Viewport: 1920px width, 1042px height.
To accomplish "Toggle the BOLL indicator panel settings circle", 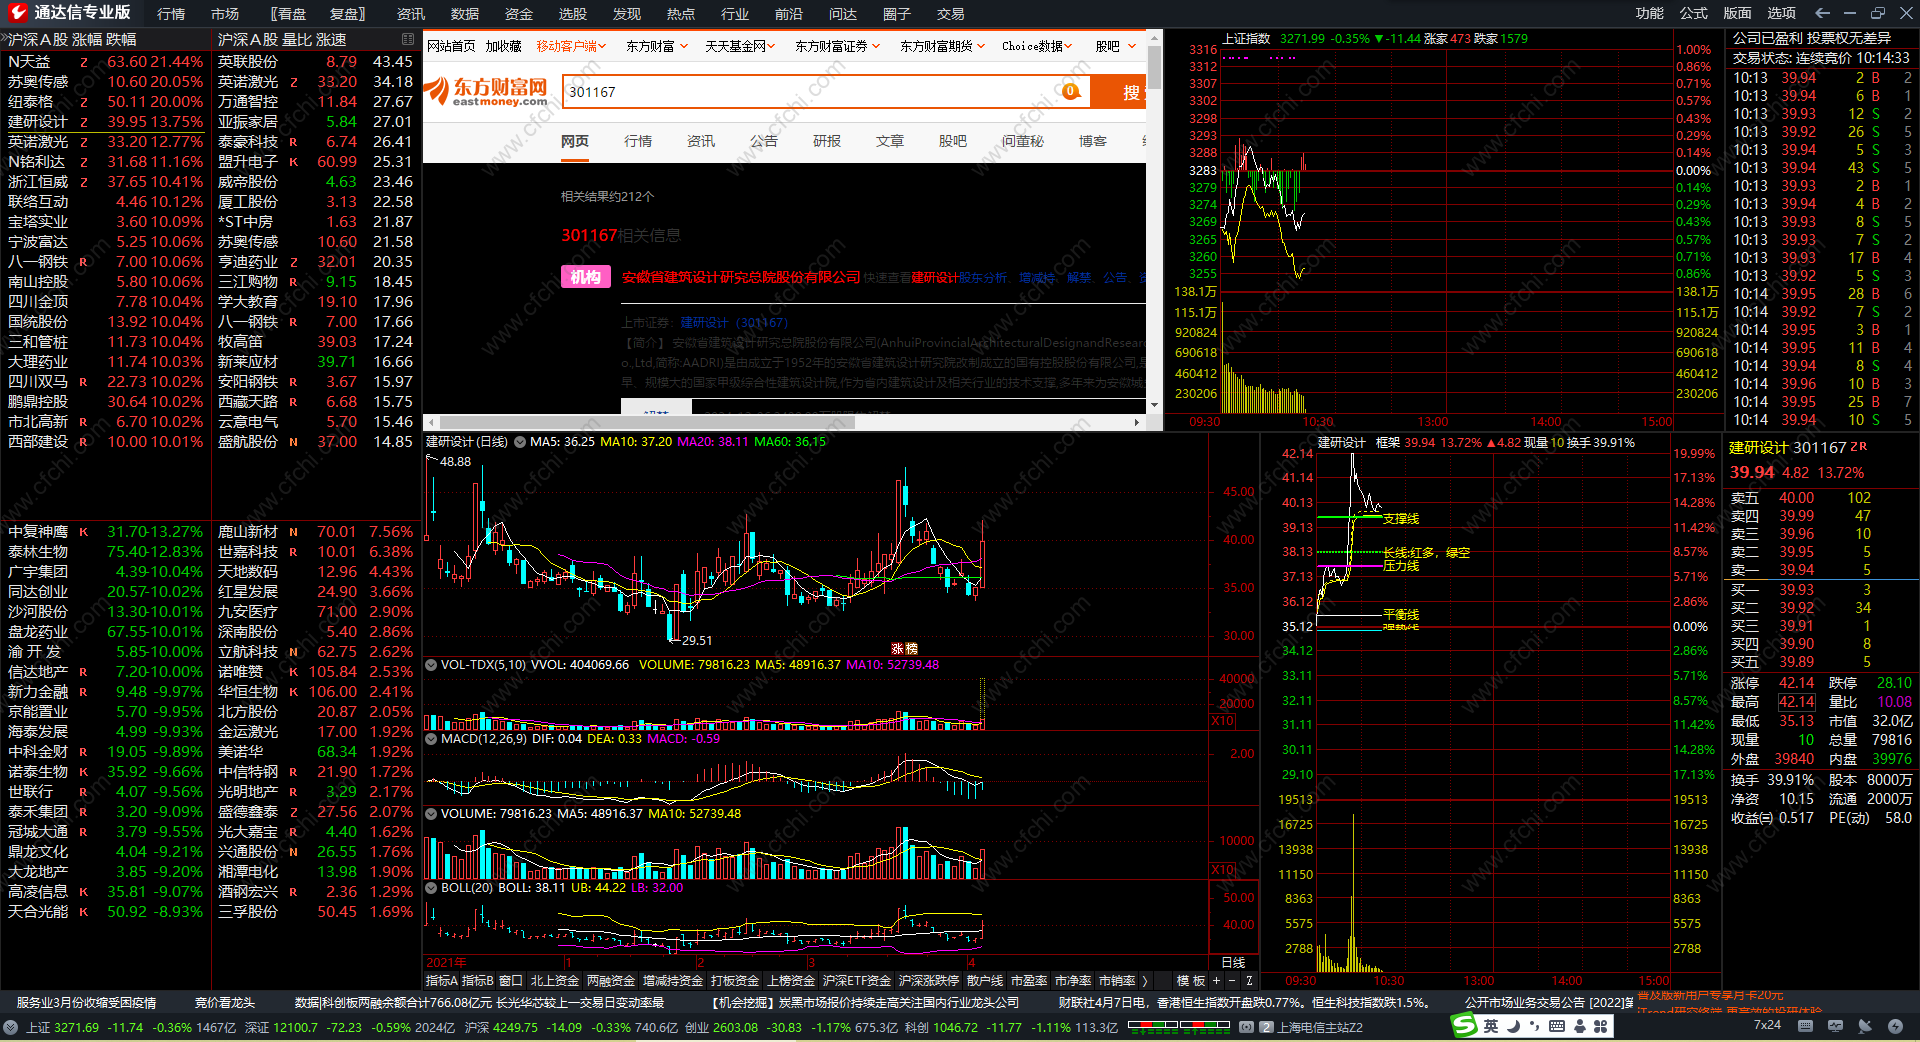I will pyautogui.click(x=431, y=888).
